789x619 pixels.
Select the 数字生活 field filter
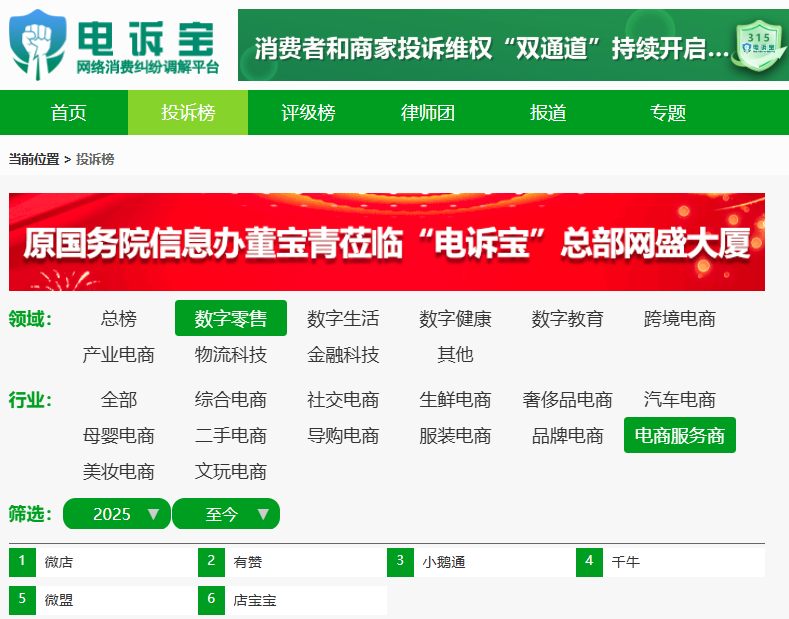point(343,319)
